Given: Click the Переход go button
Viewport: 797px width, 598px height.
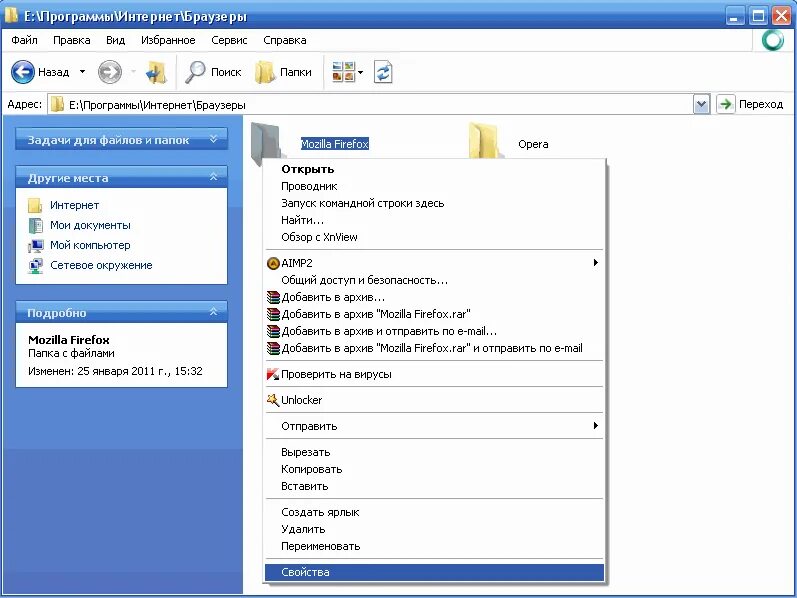Looking at the screenshot, I should (750, 104).
